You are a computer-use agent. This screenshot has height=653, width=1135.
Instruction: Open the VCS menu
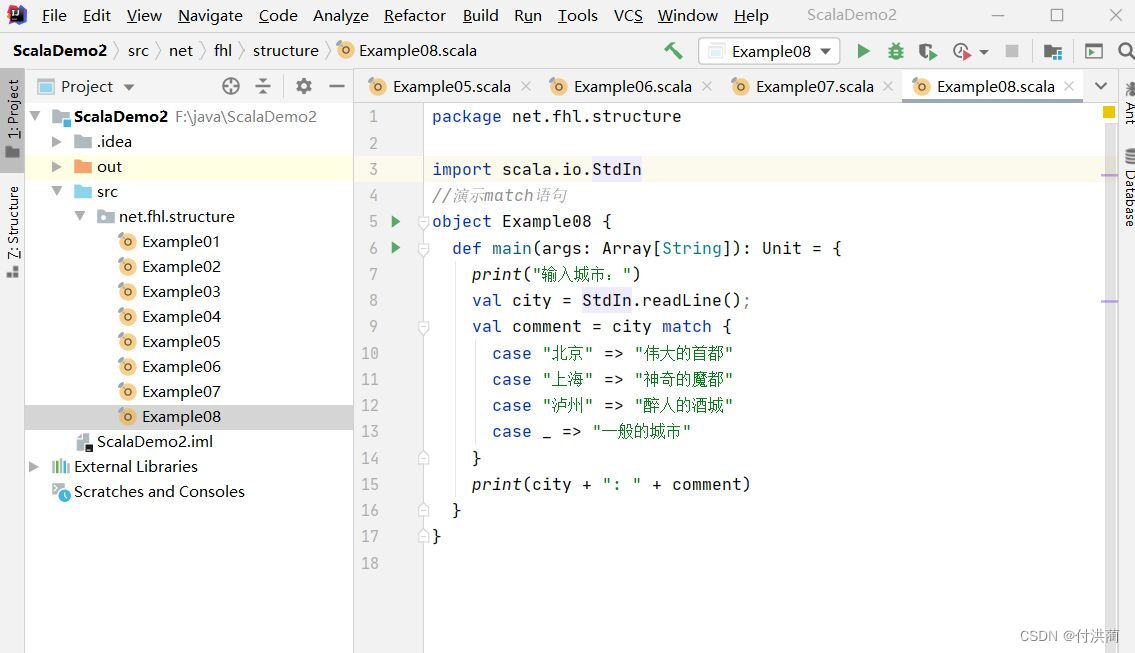click(628, 15)
